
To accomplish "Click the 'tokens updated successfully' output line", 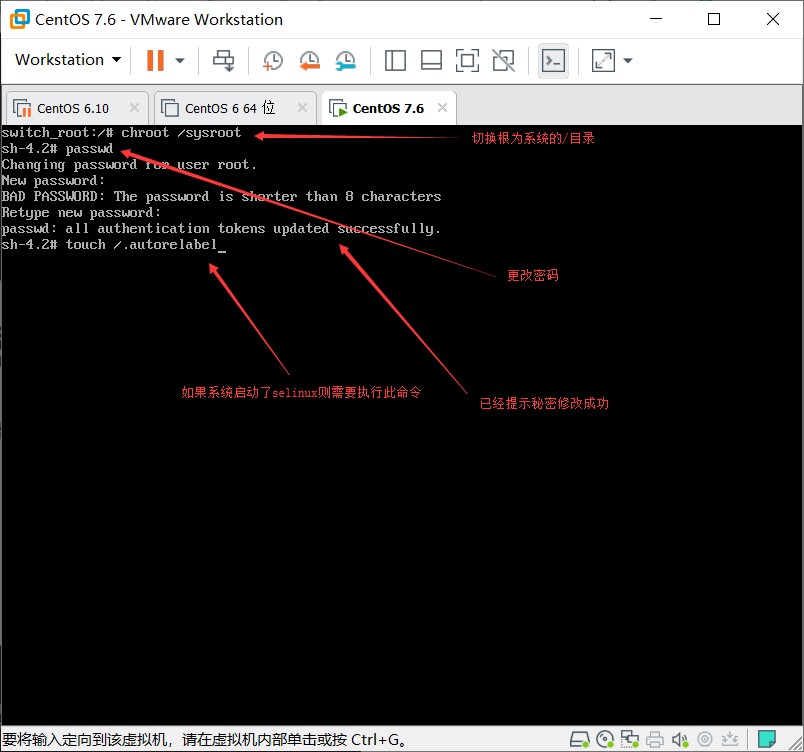I will pyautogui.click(x=221, y=229).
